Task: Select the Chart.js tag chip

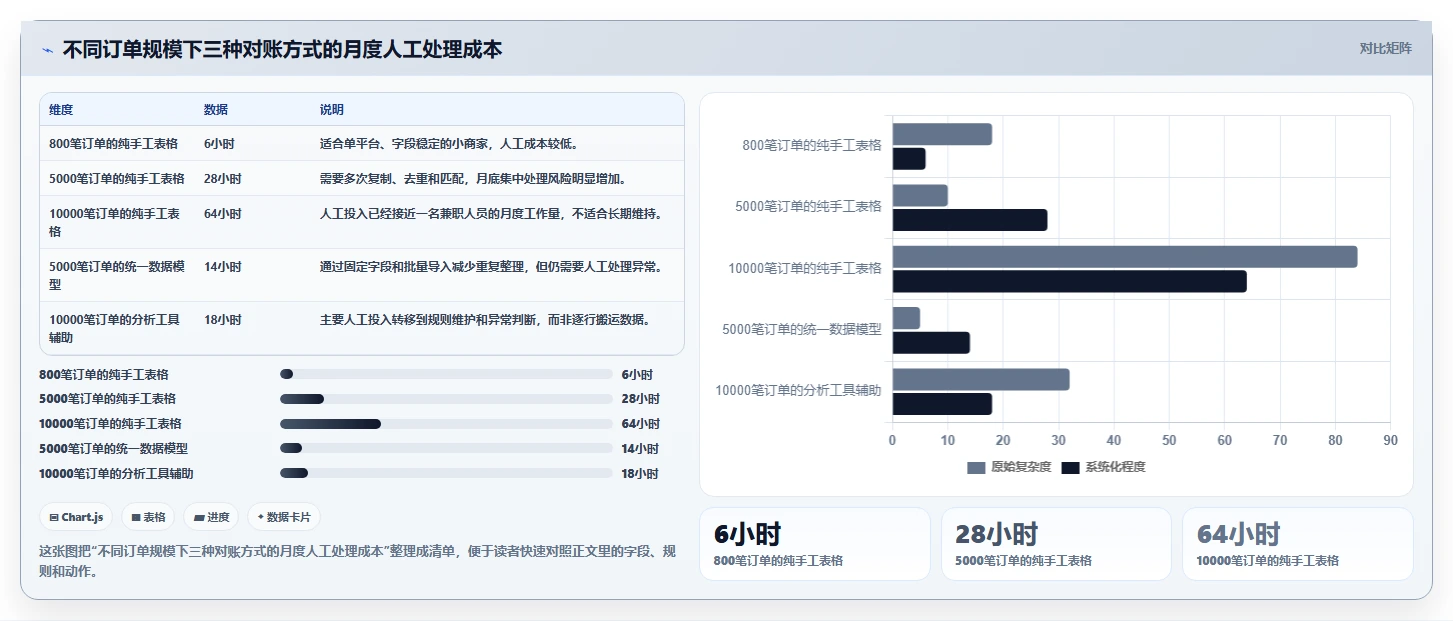Action: pyautogui.click(x=76, y=517)
